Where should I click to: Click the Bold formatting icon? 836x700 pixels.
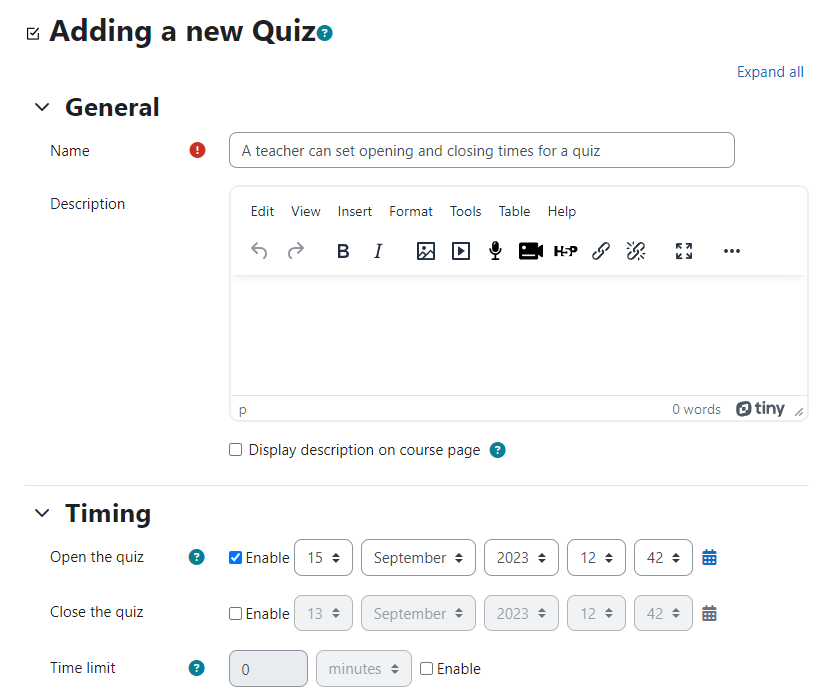coord(343,251)
